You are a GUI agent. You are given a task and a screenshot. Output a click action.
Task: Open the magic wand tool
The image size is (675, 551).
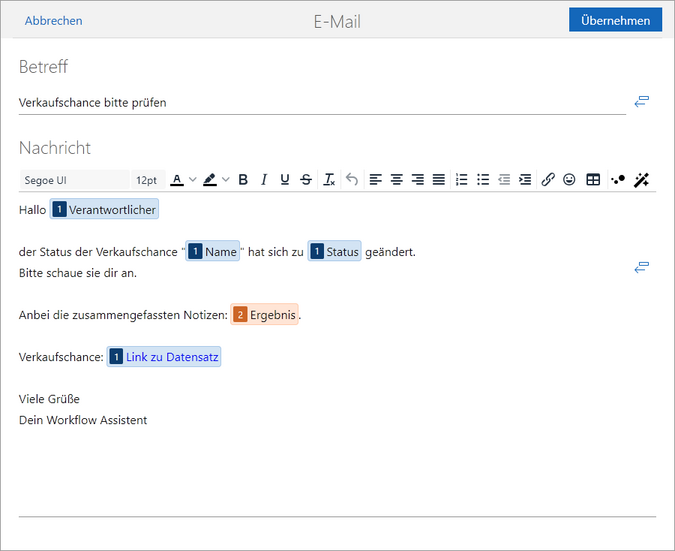[x=642, y=180]
